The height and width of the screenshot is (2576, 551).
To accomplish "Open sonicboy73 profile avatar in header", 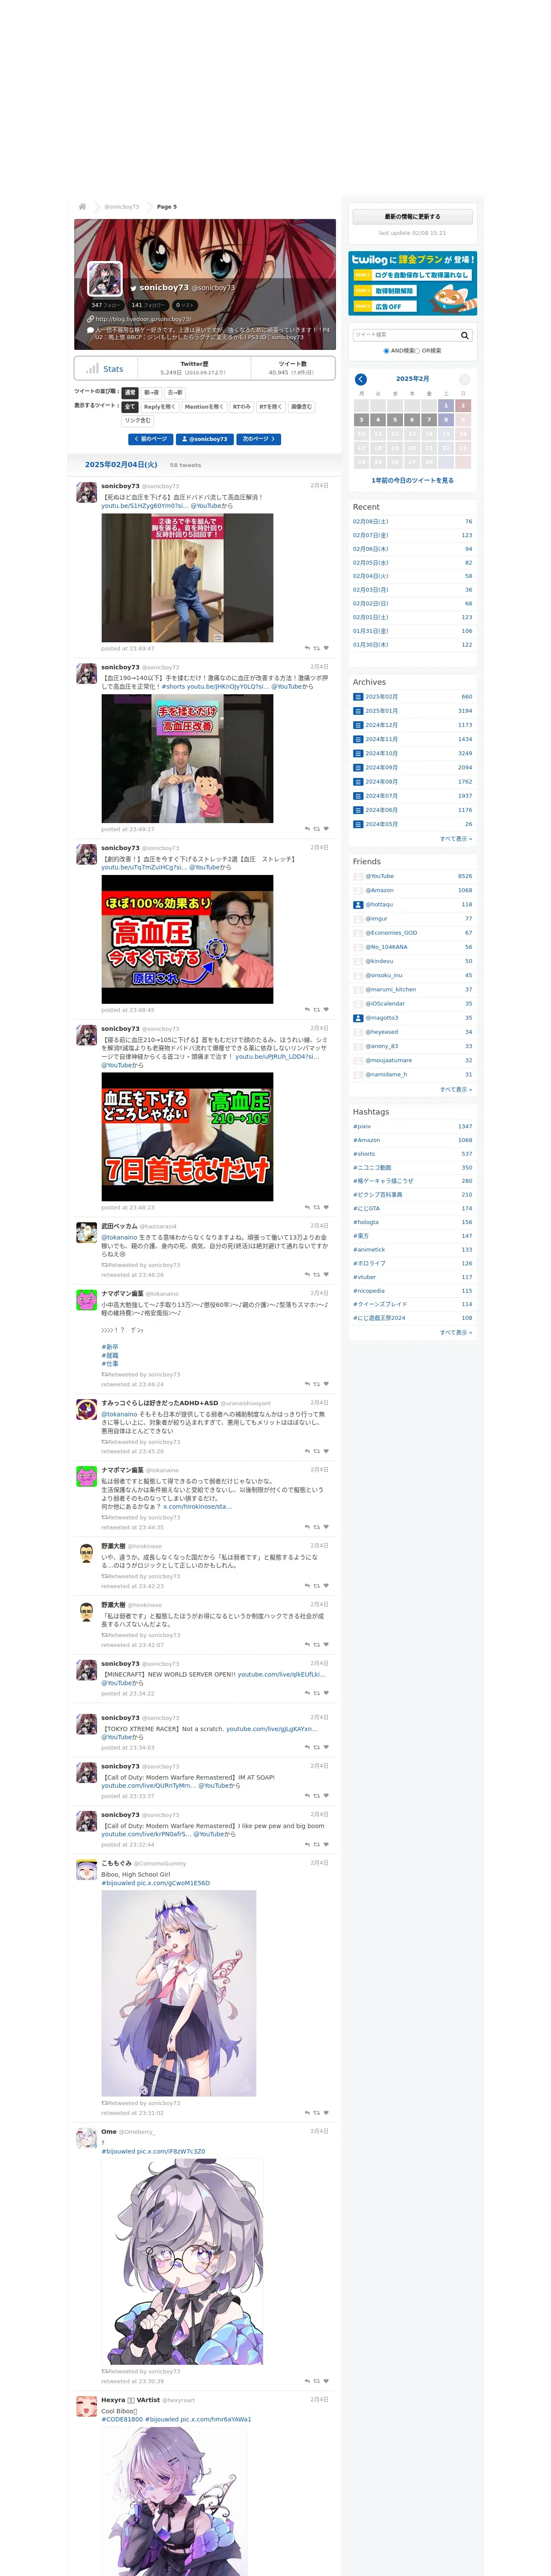I will [x=105, y=278].
